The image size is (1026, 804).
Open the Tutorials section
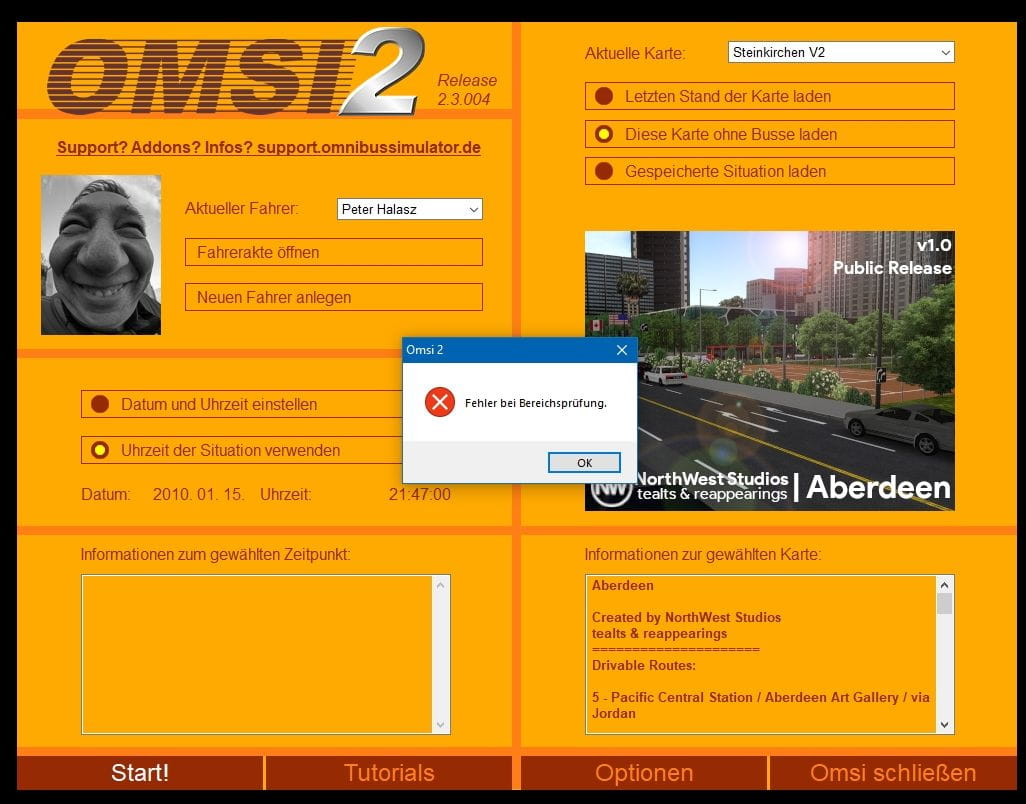389,773
